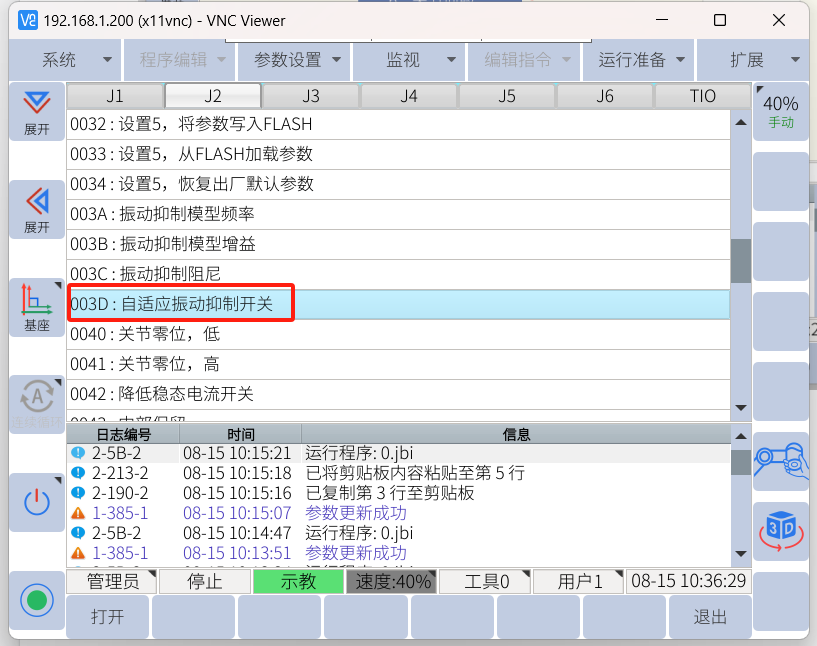Viewport: 817px width, 646px height.
Task: Open the 3D view icon
Action: [x=780, y=531]
